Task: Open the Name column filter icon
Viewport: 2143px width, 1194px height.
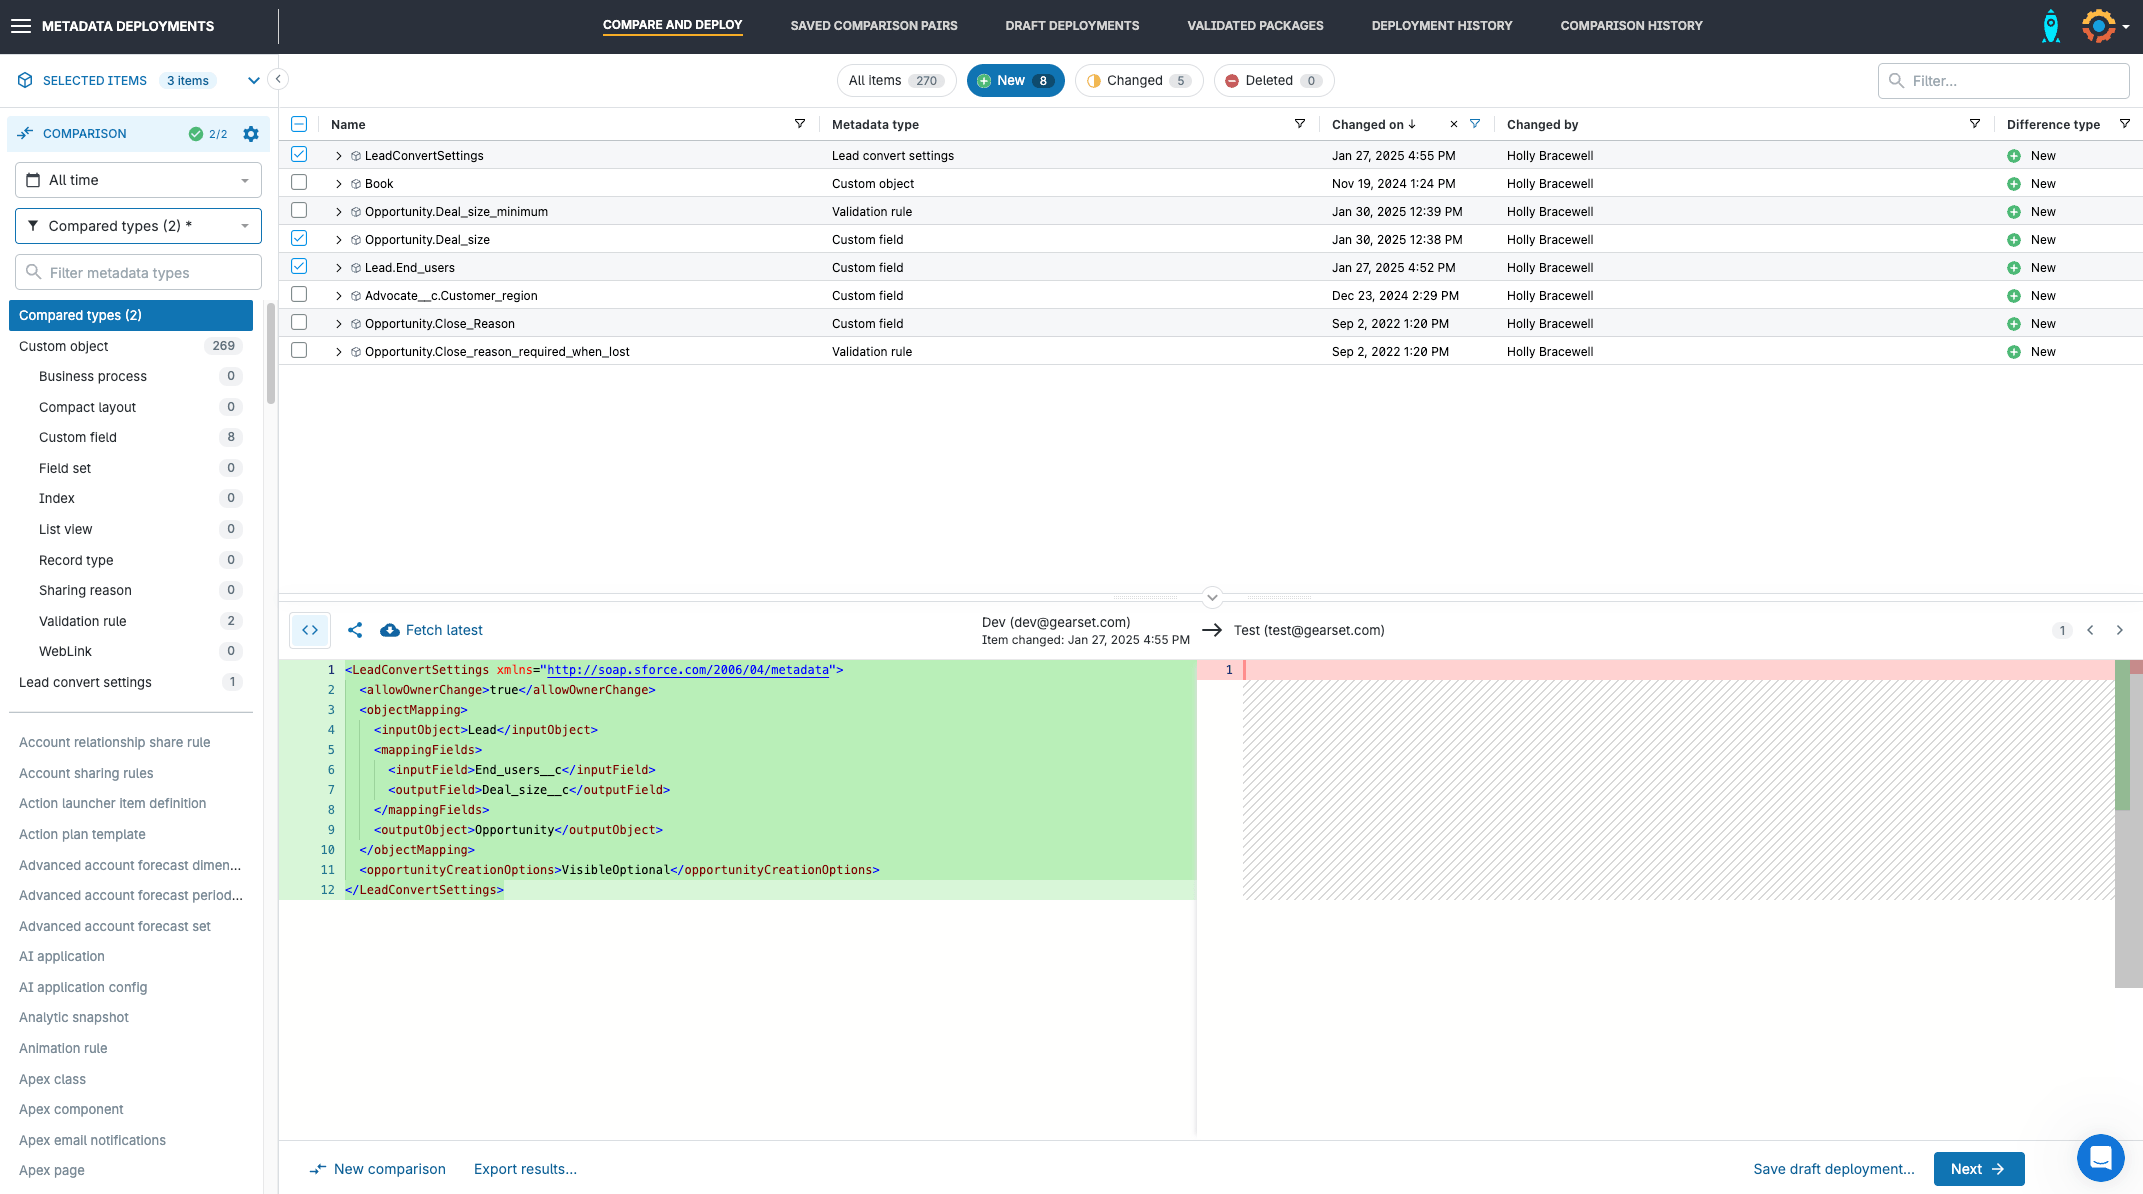Action: [x=800, y=124]
